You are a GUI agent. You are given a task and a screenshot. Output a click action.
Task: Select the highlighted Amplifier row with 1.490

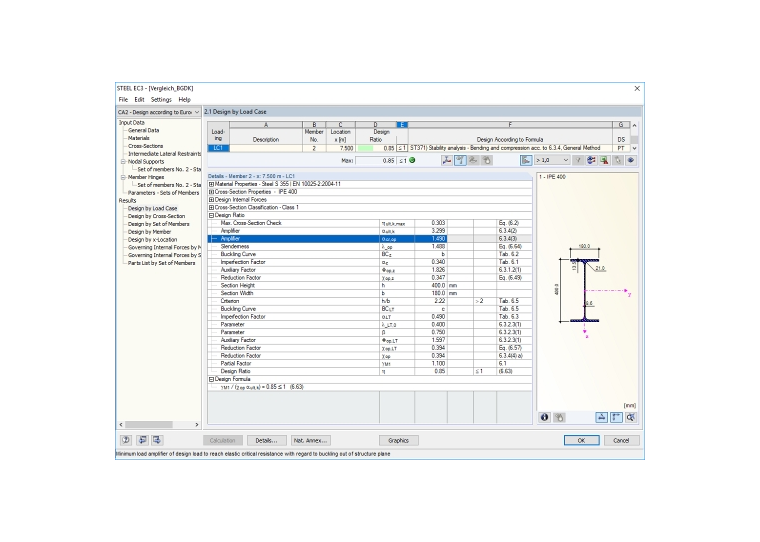pyautogui.click(x=370, y=239)
